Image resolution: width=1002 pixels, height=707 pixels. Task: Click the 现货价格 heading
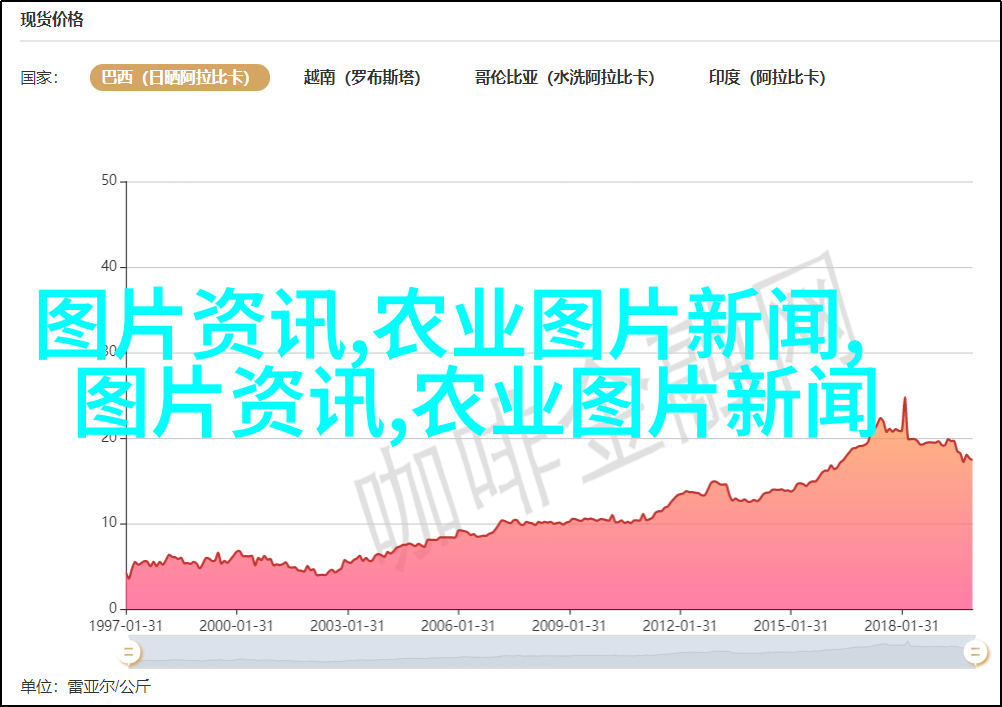52,19
